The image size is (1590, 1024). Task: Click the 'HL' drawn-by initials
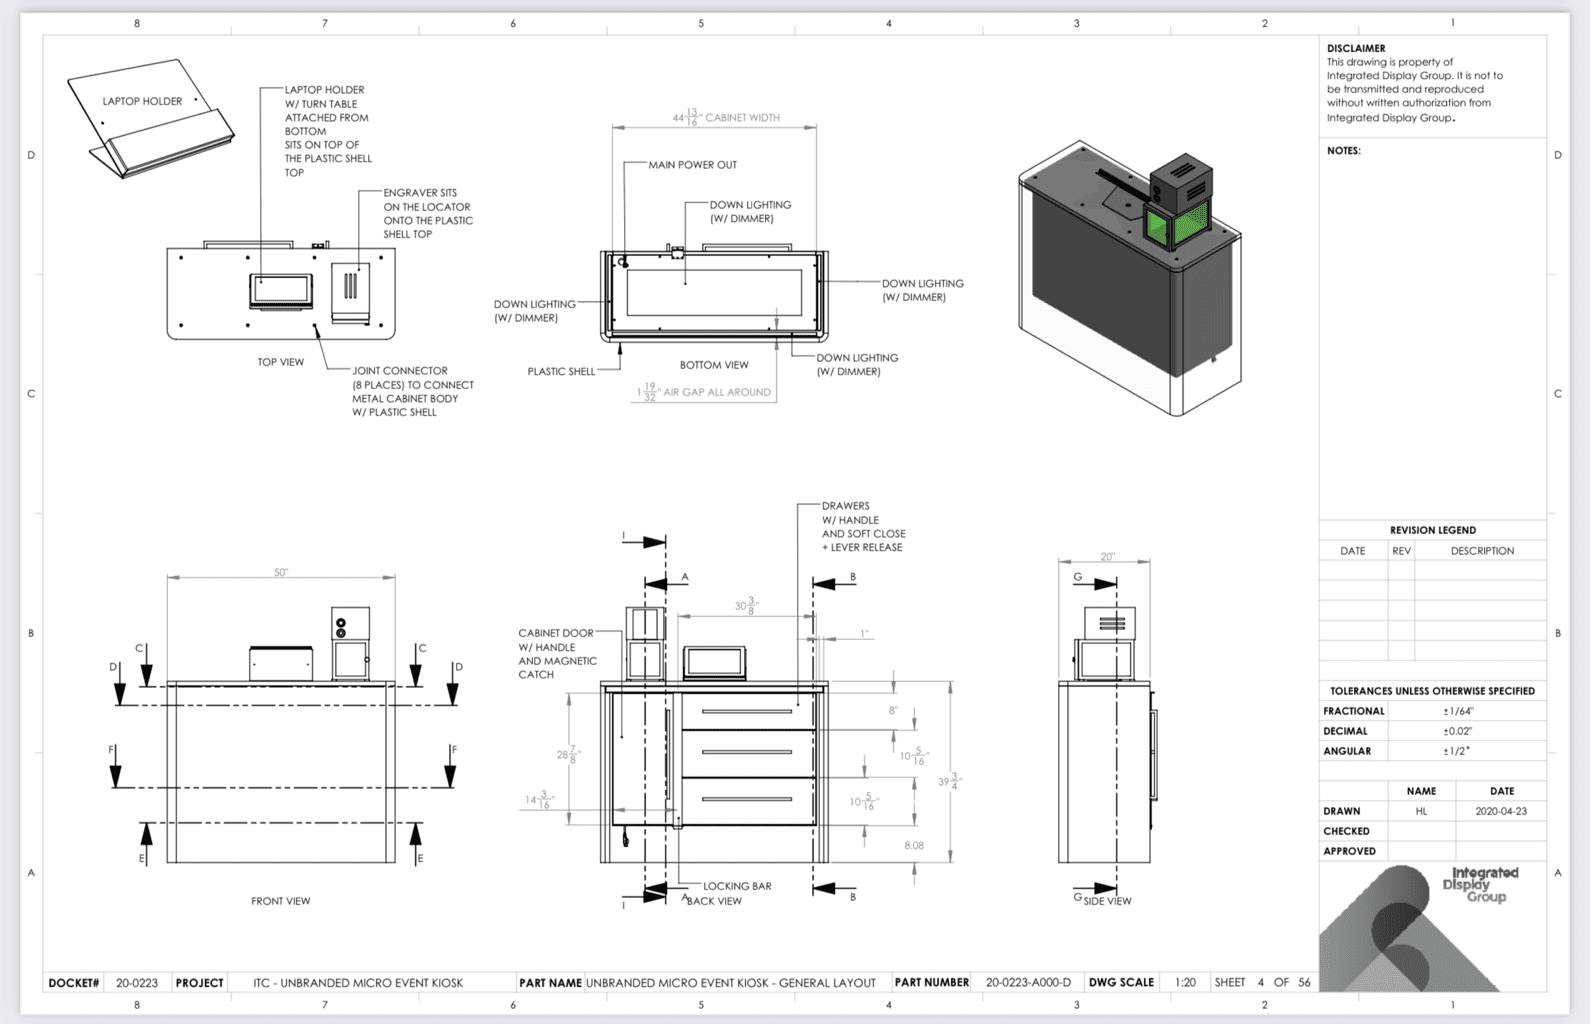[x=1421, y=811]
